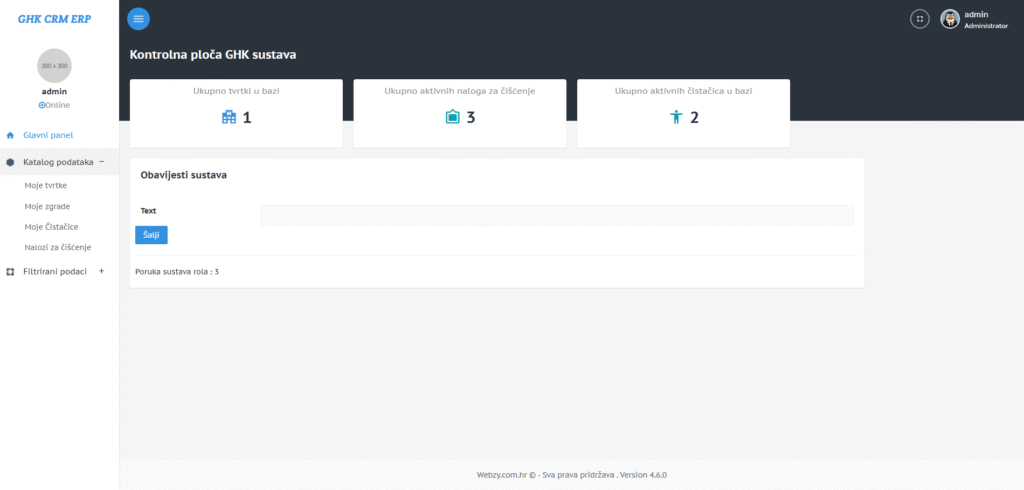This screenshot has height=490, width=1024.
Task: Open the admin avatar in top bar
Action: point(950,19)
